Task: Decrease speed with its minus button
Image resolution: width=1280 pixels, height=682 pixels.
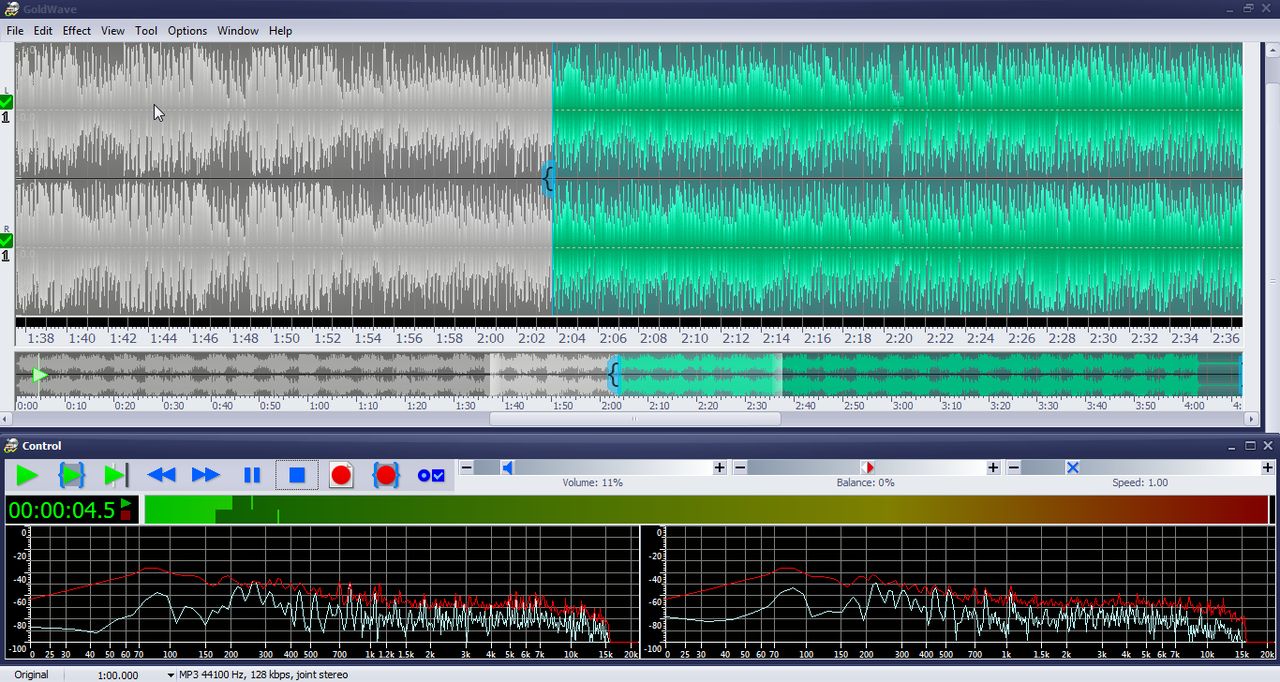Action: [x=1014, y=468]
